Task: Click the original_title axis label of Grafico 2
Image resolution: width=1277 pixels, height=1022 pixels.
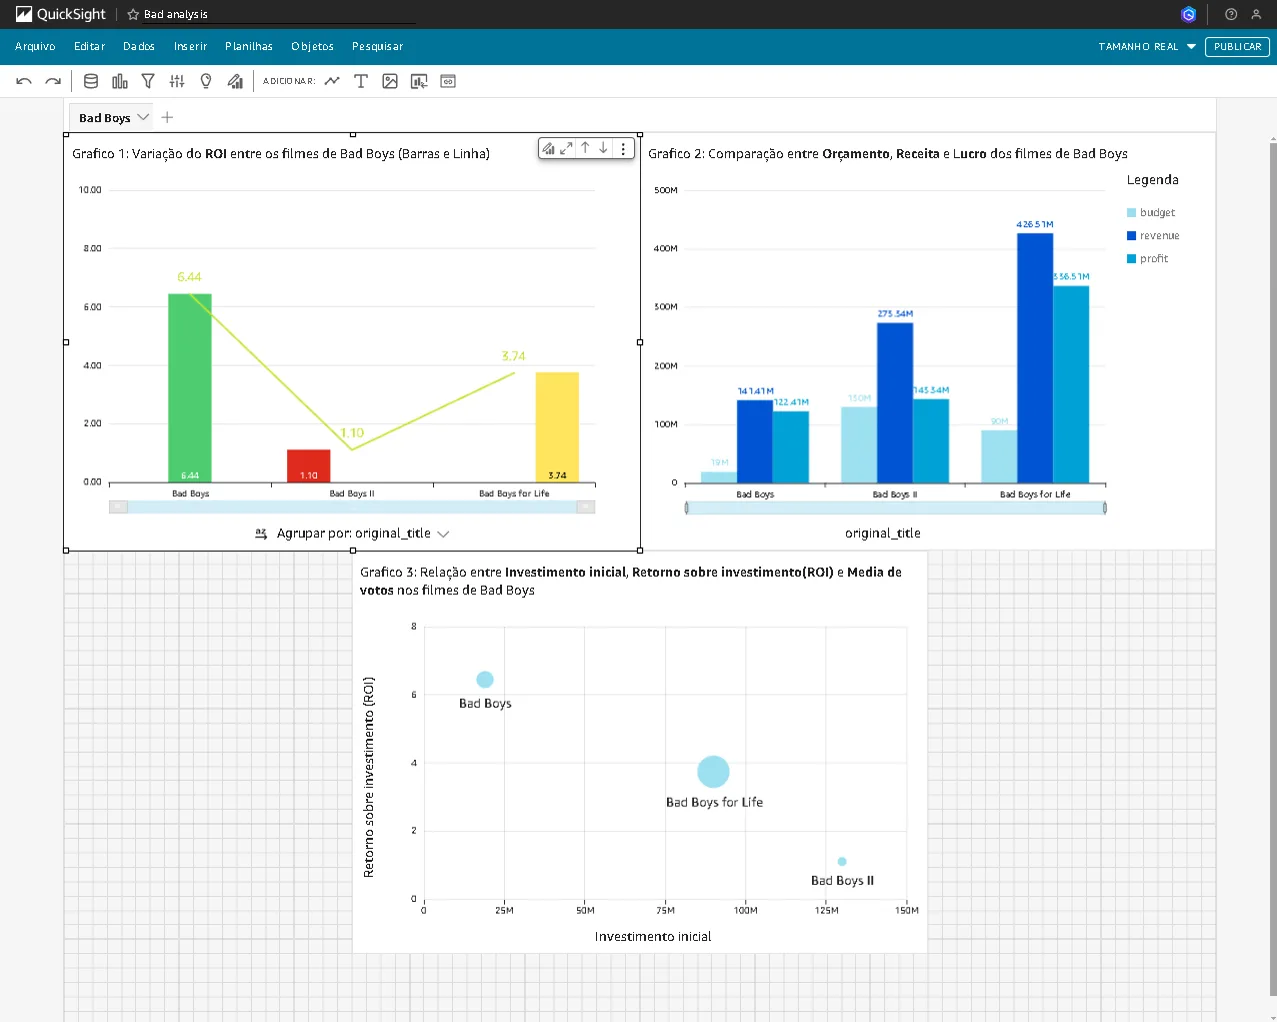Action: tap(883, 533)
